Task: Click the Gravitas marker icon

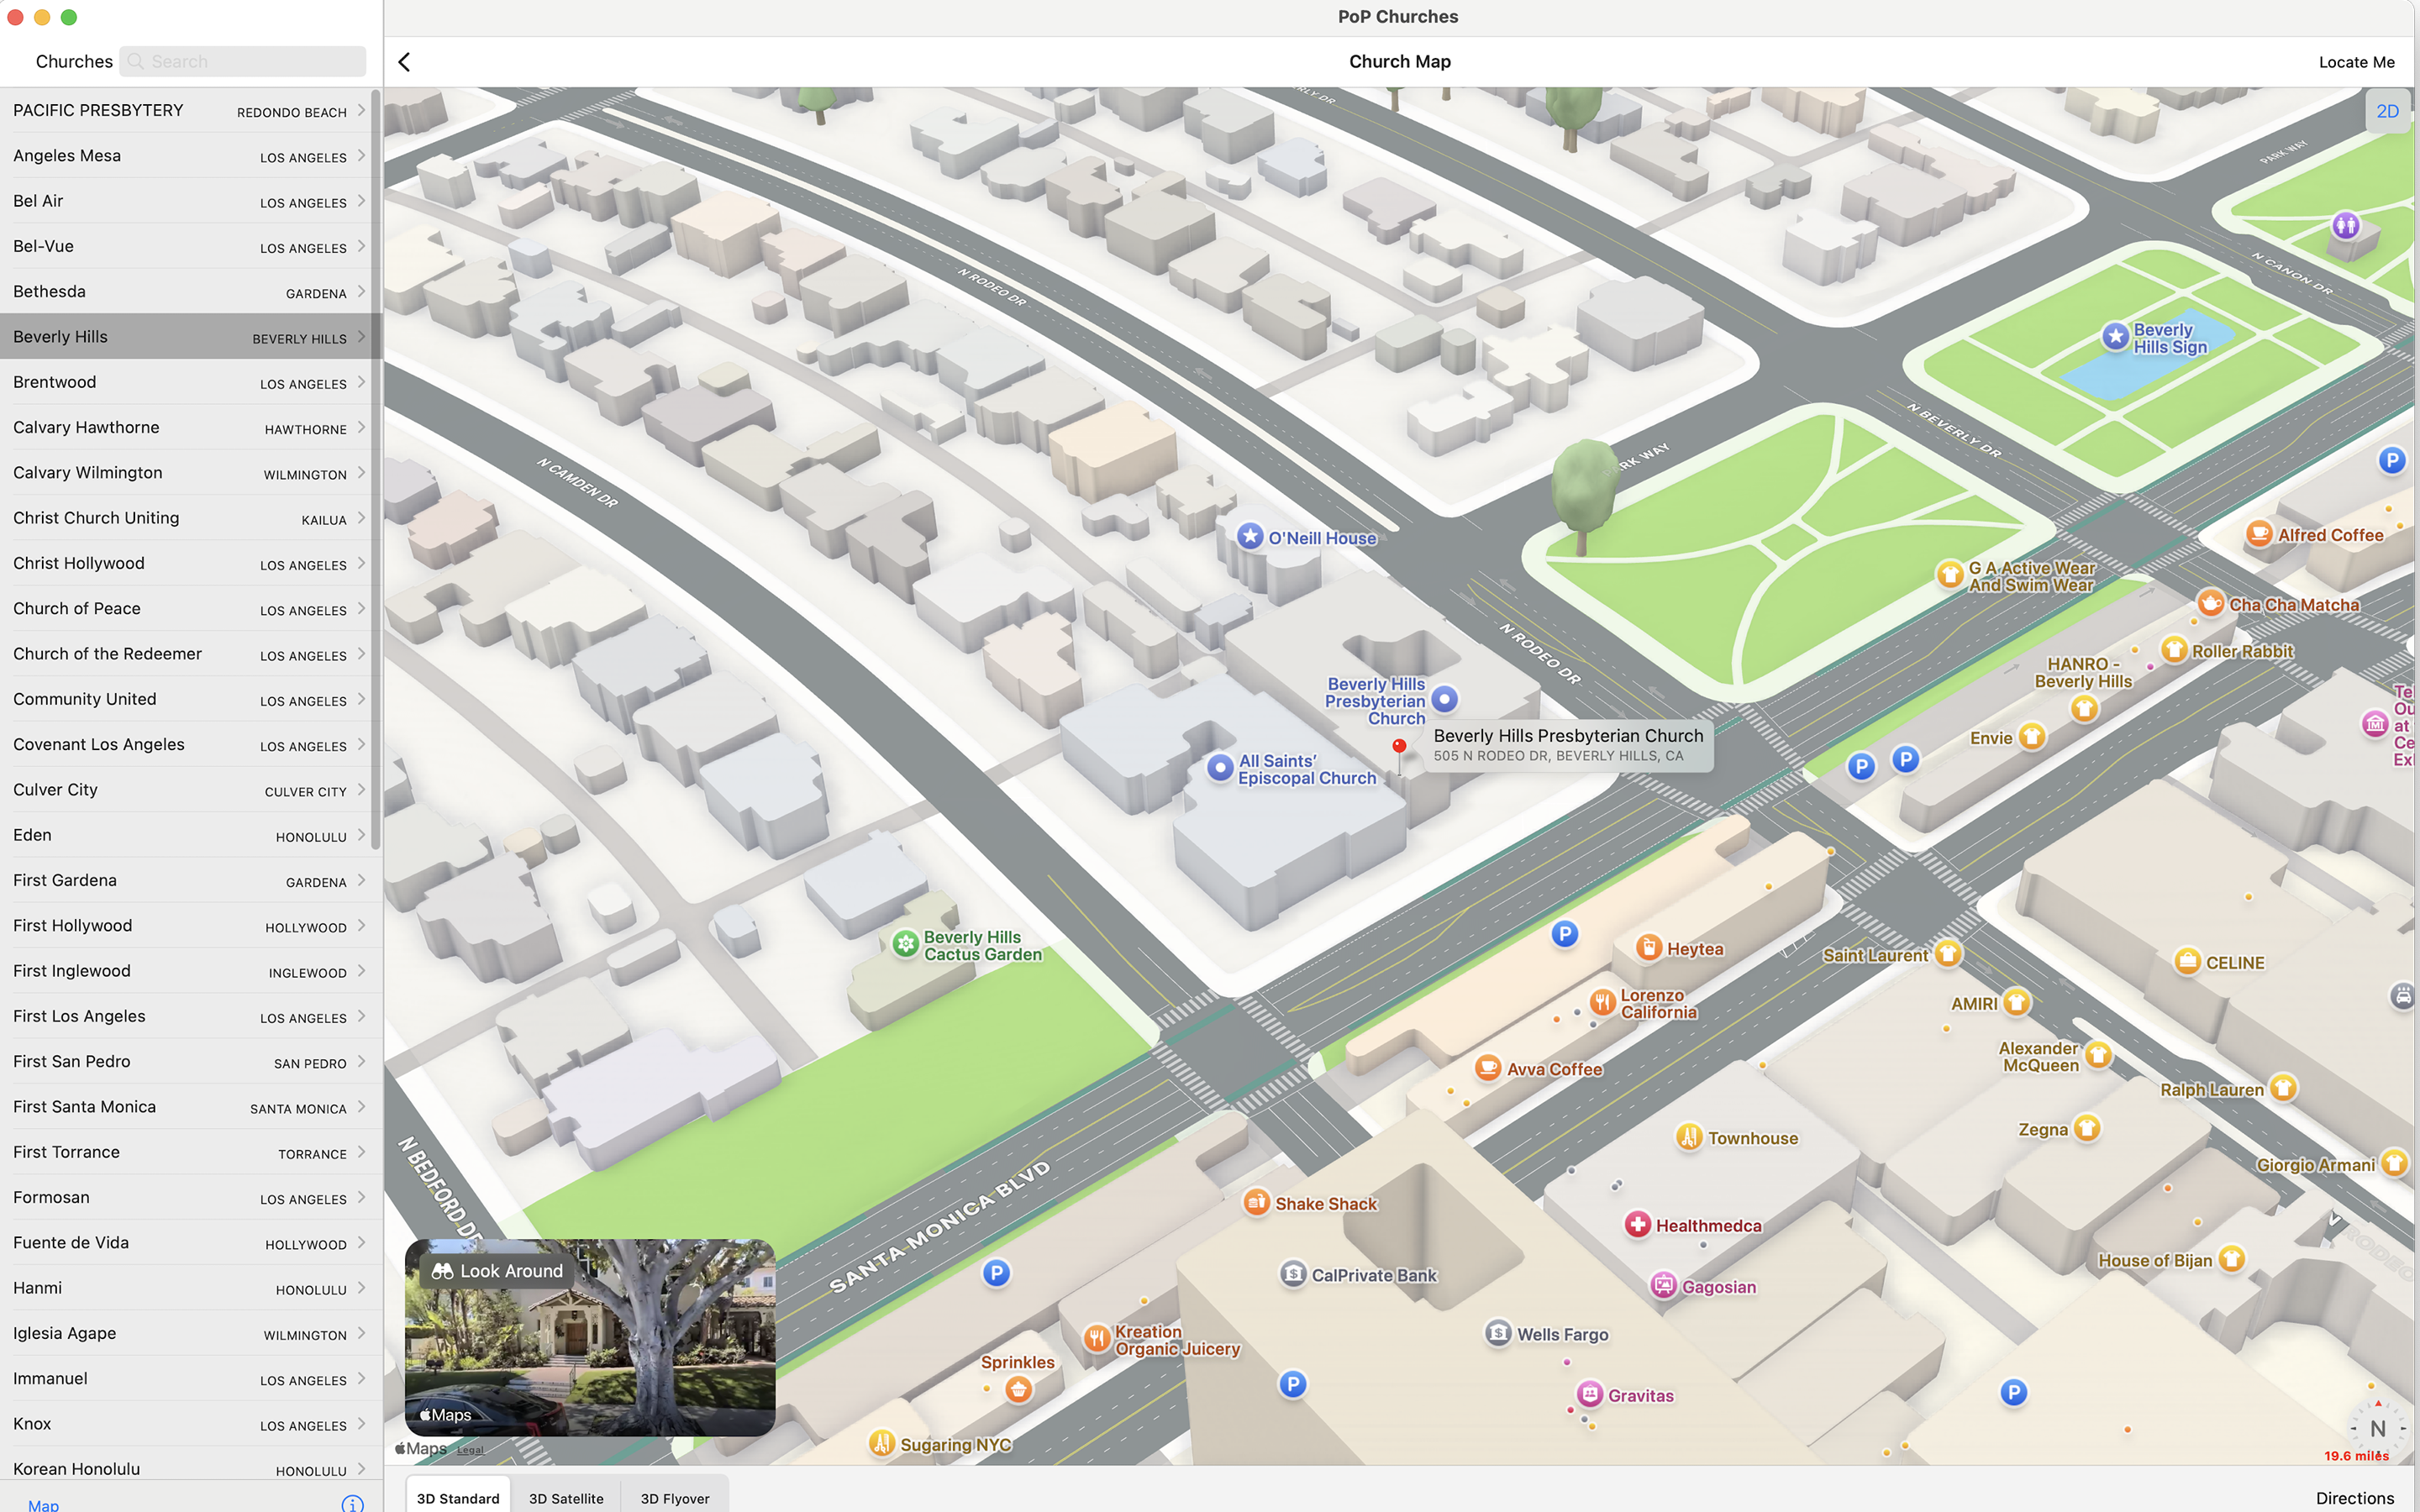Action: point(1589,1394)
